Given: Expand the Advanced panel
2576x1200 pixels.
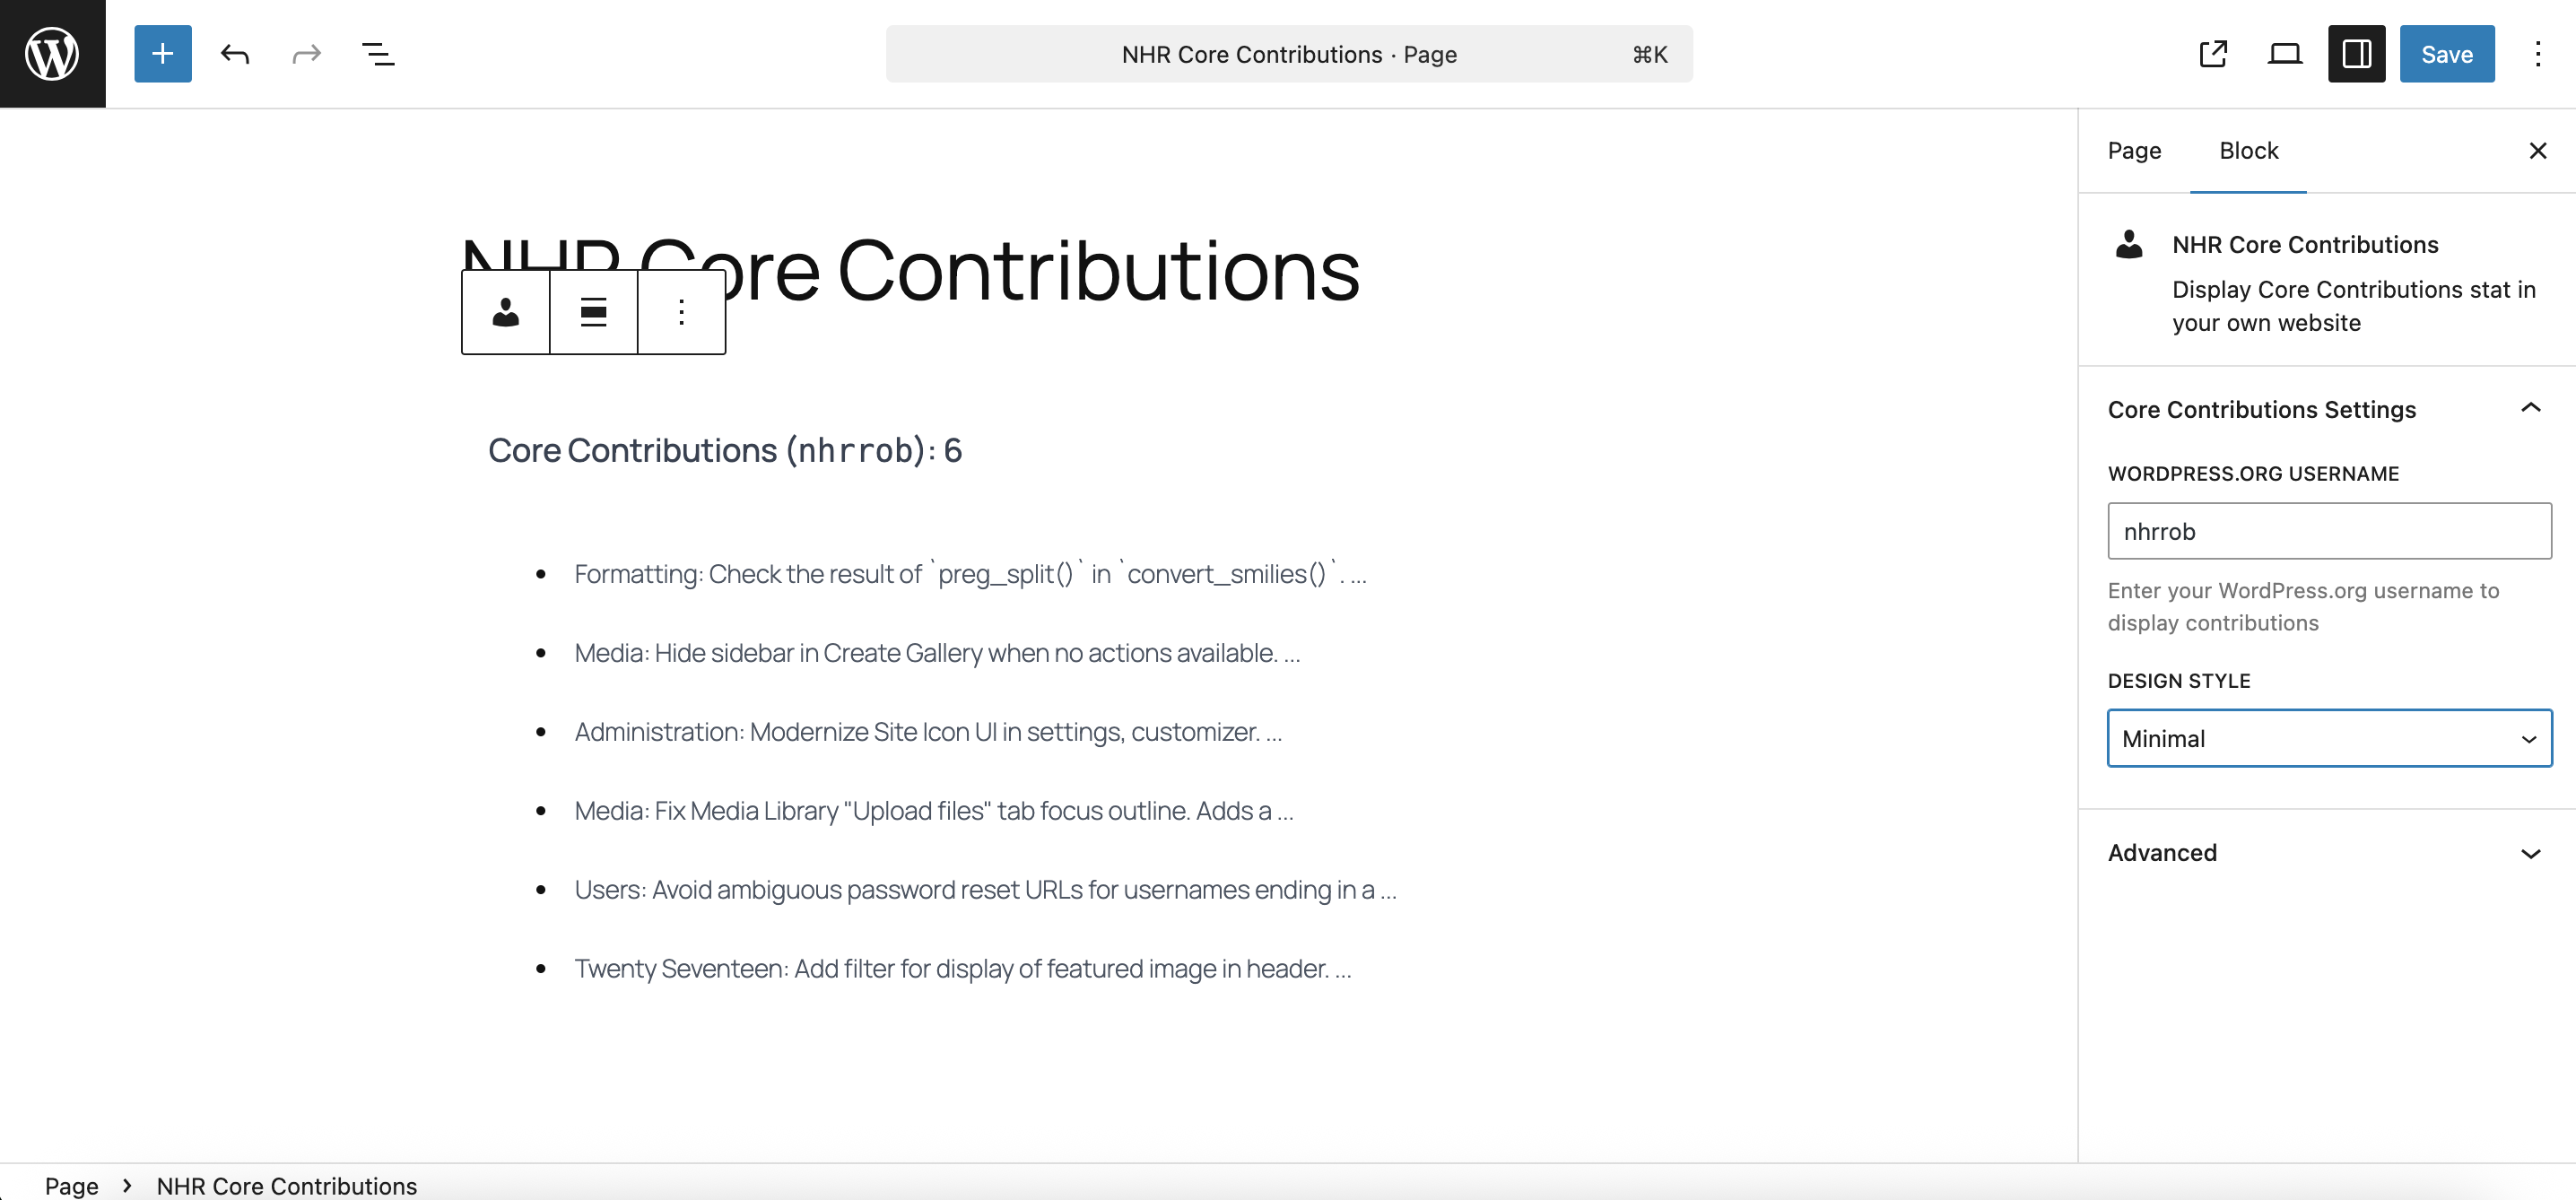Looking at the screenshot, I should coord(2326,853).
